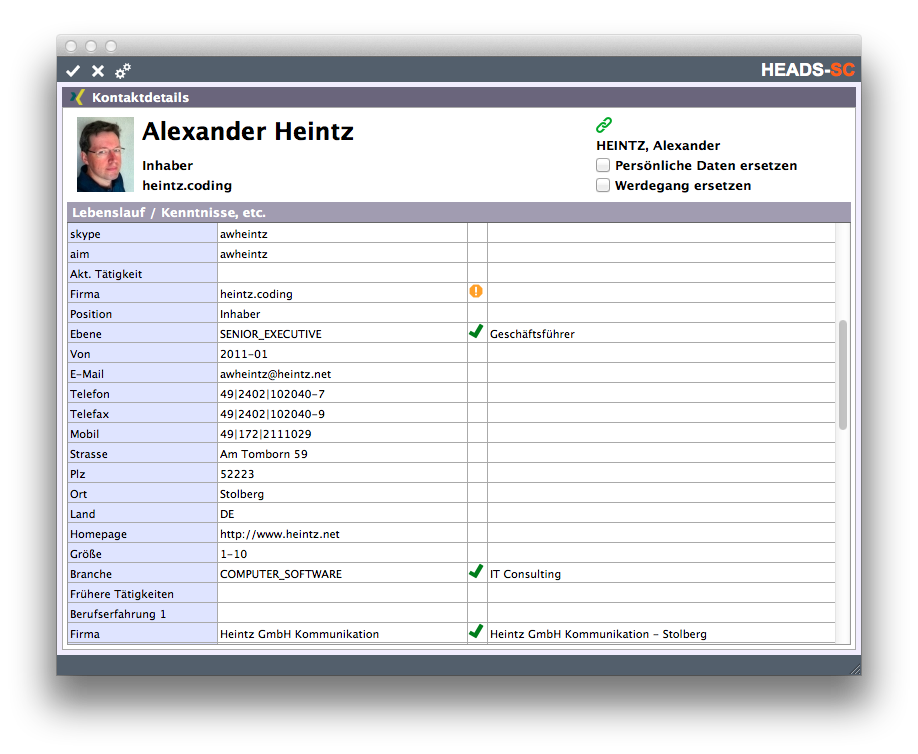Image resolution: width=918 pixels, height=754 pixels.
Task: Click the first gray window control button
Action: 71,46
